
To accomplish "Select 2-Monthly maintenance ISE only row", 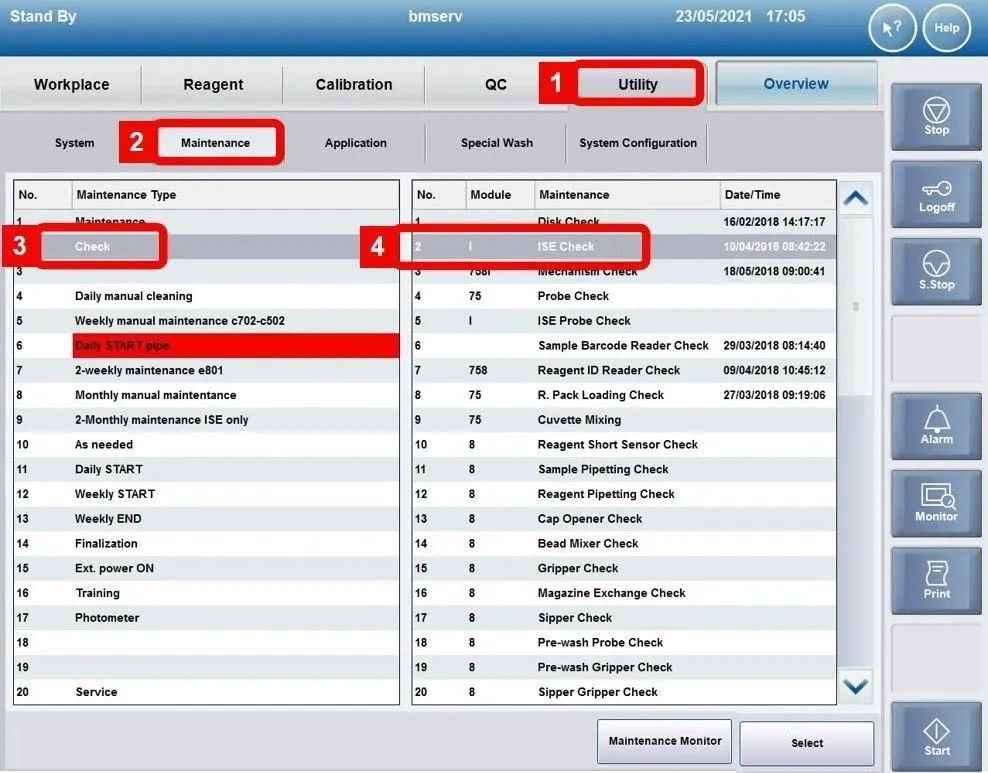I will point(207,420).
